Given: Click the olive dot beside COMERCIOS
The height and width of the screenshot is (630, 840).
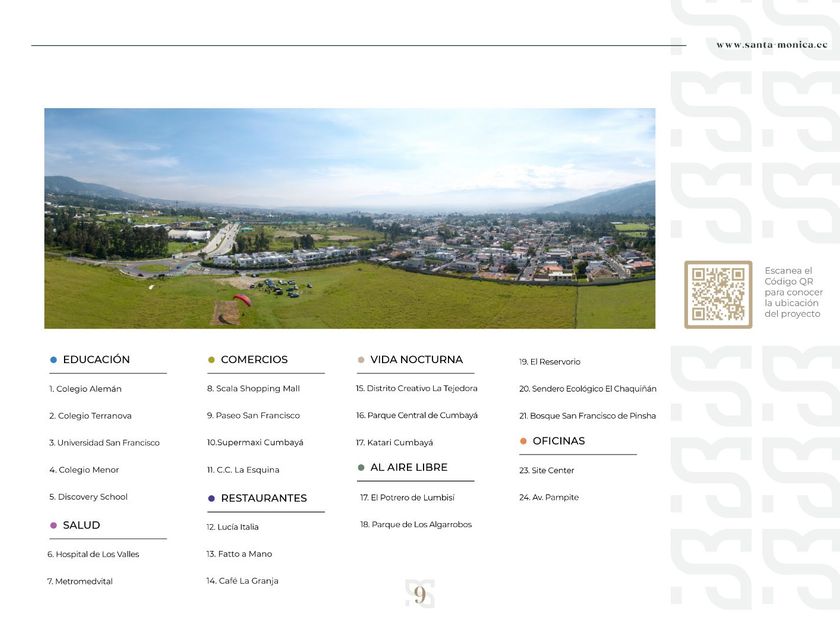Looking at the screenshot, I should click(211, 360).
